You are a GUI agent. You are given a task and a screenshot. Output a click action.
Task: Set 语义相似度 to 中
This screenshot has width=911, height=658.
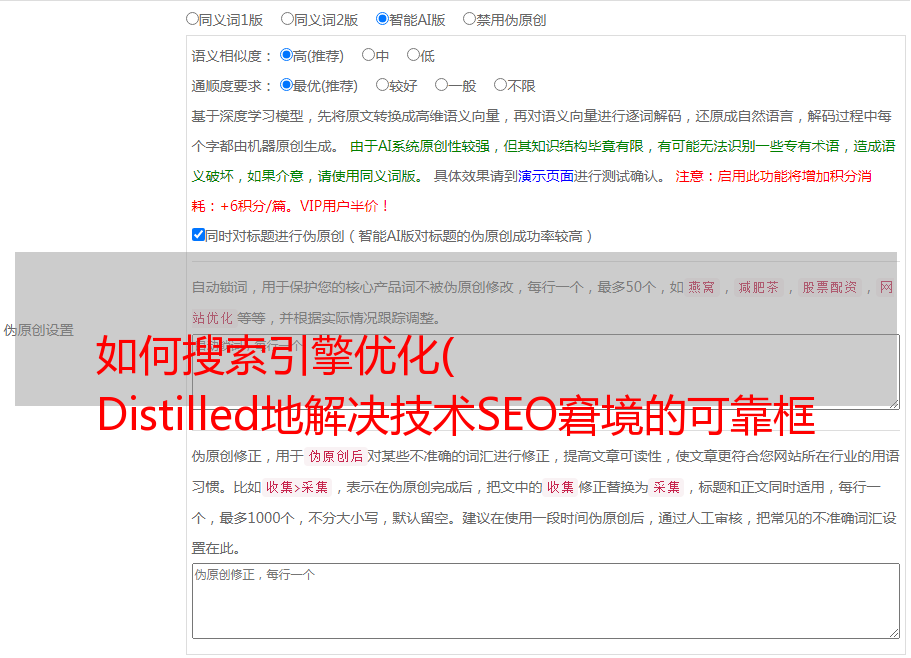(x=368, y=56)
